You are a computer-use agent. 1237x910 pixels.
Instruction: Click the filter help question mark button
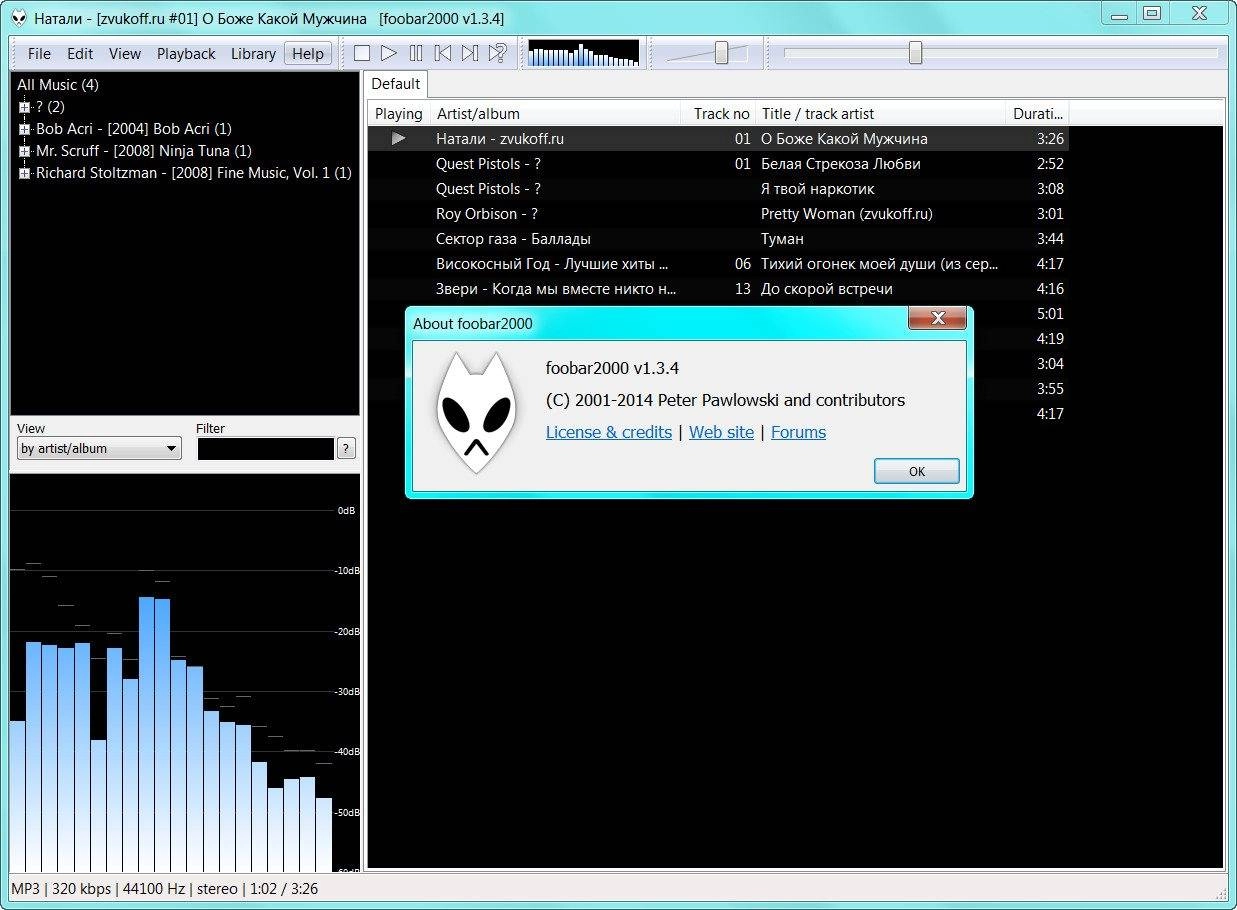[x=346, y=448]
